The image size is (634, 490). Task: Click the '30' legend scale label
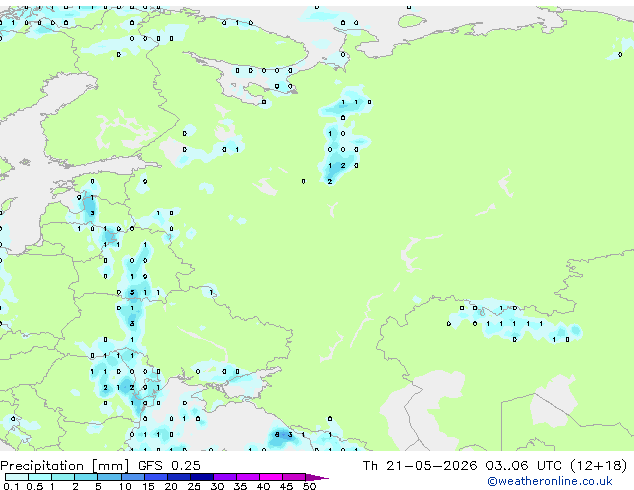(x=217, y=486)
